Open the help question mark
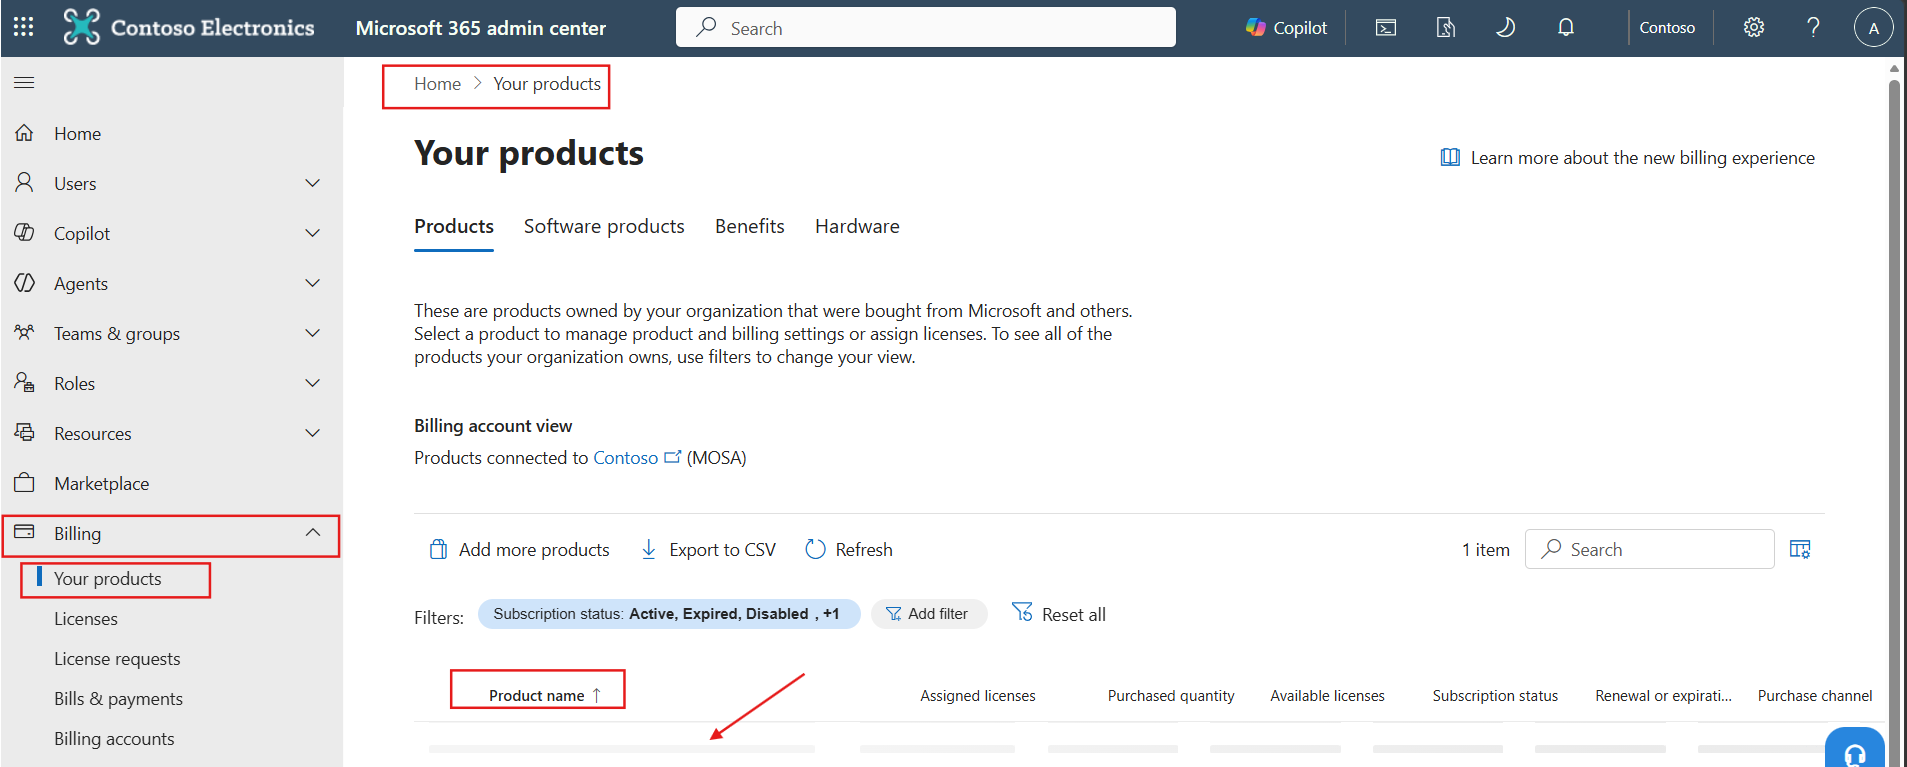Viewport: 1907px width, 767px height. pyautogui.click(x=1813, y=28)
